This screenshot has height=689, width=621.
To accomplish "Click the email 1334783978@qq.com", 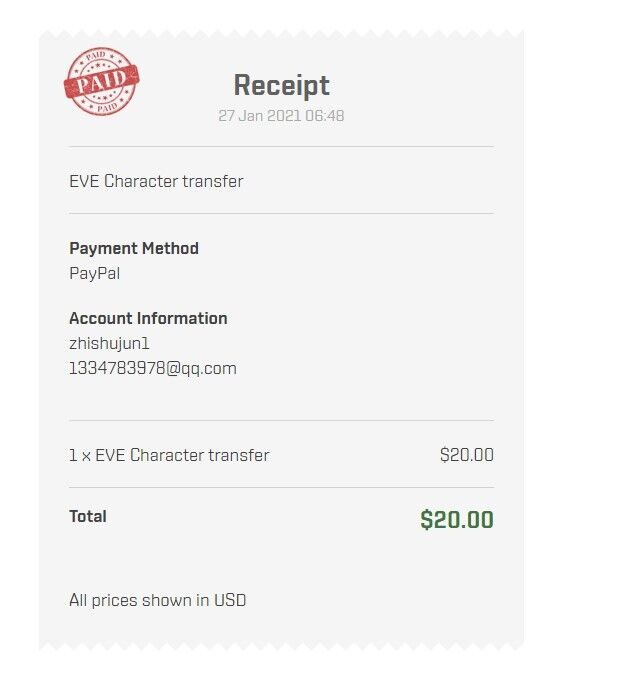I will coord(153,368).
